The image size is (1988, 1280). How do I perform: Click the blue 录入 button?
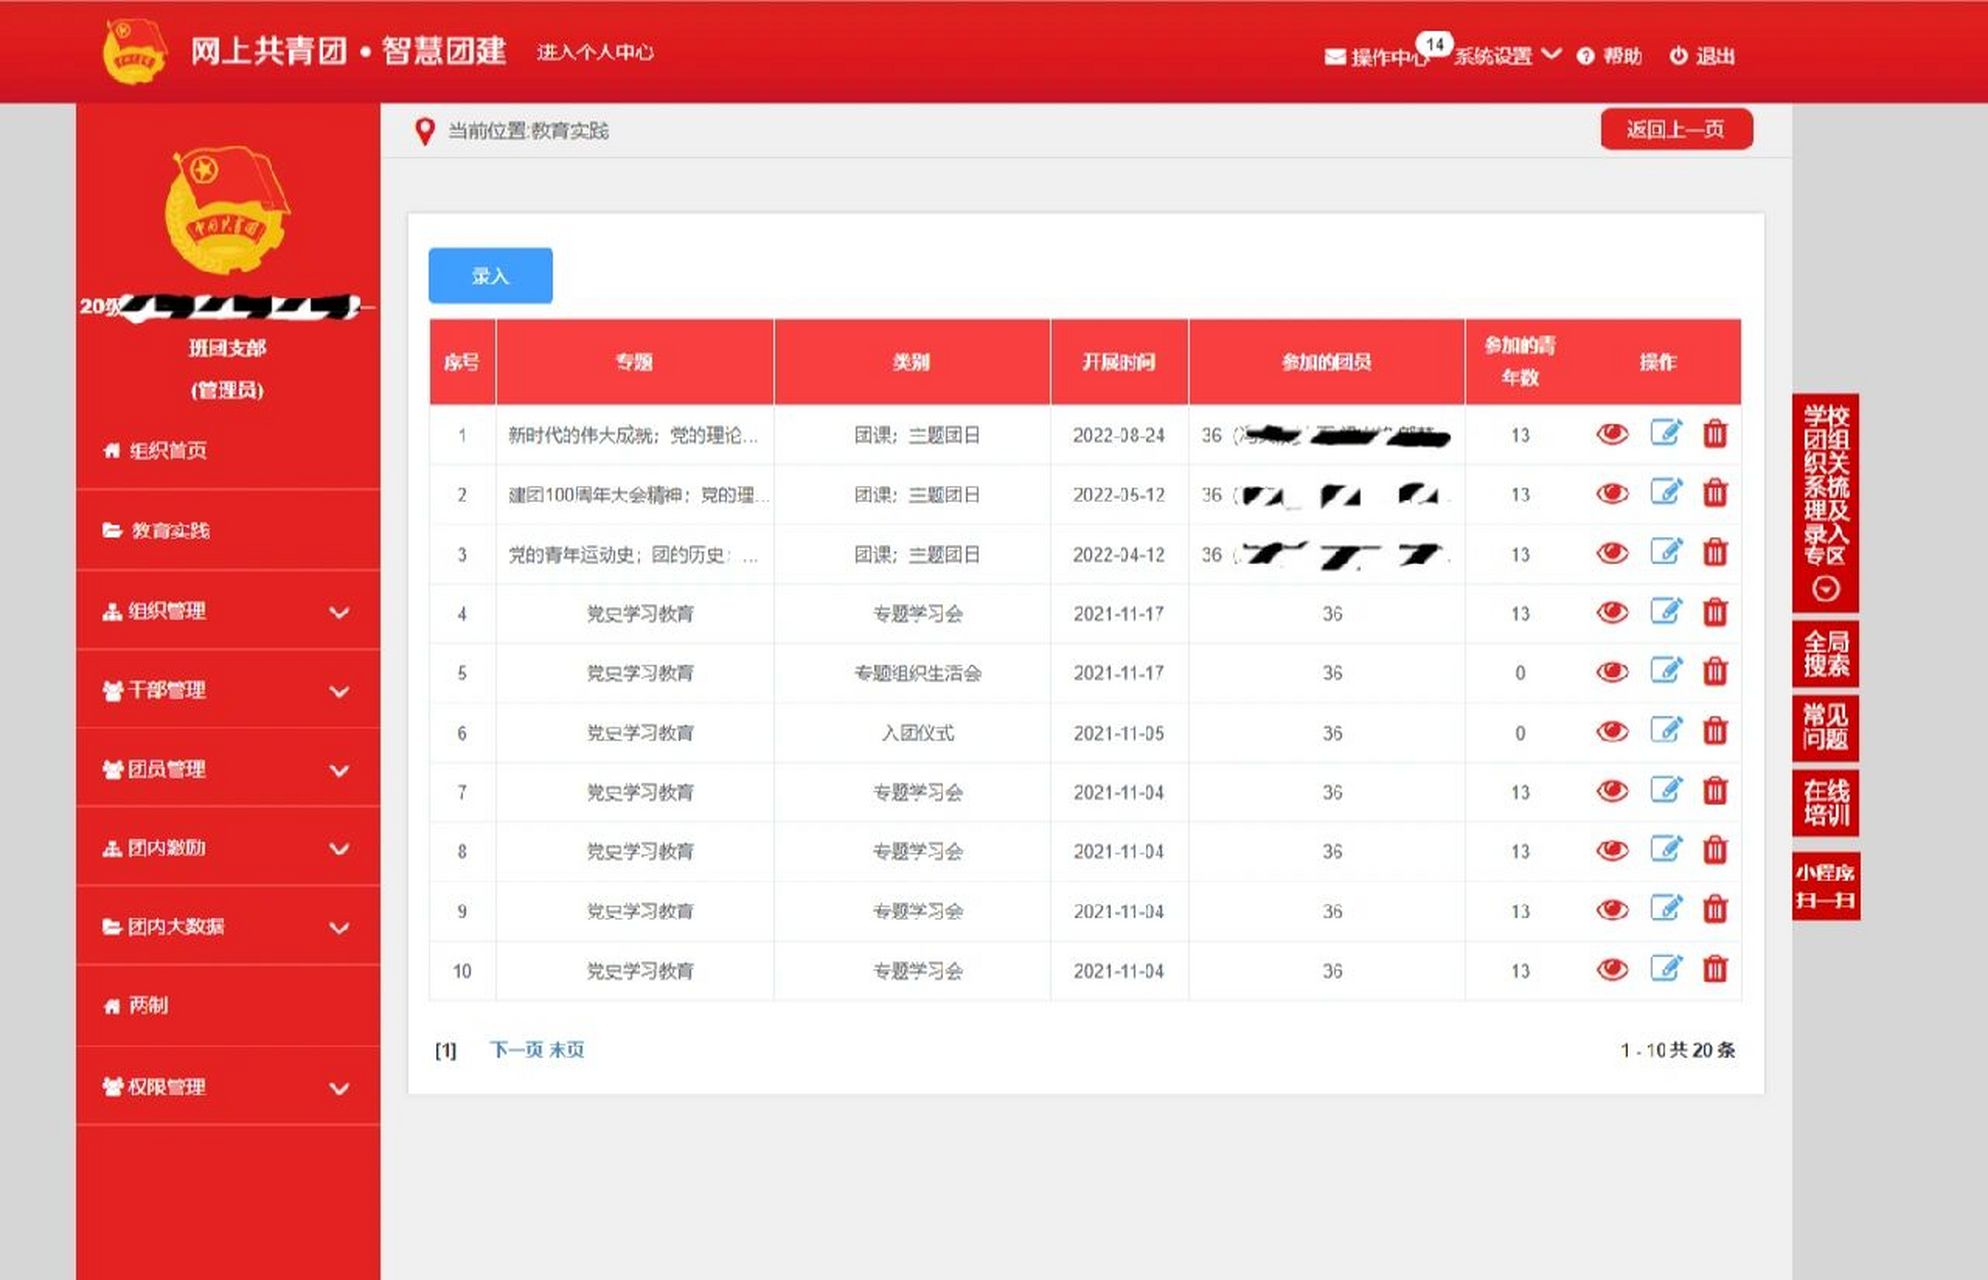490,275
